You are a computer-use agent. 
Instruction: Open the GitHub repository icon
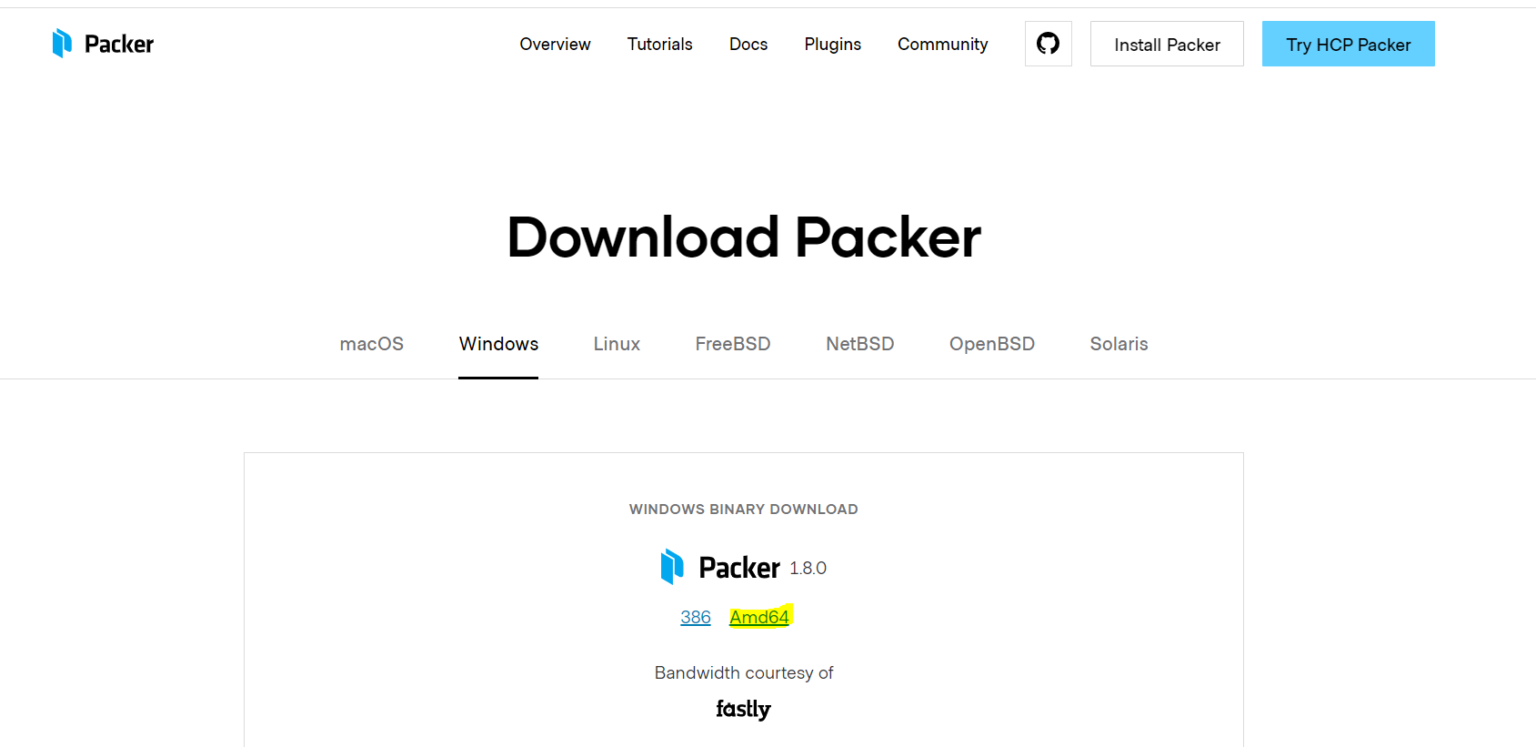(x=1047, y=44)
